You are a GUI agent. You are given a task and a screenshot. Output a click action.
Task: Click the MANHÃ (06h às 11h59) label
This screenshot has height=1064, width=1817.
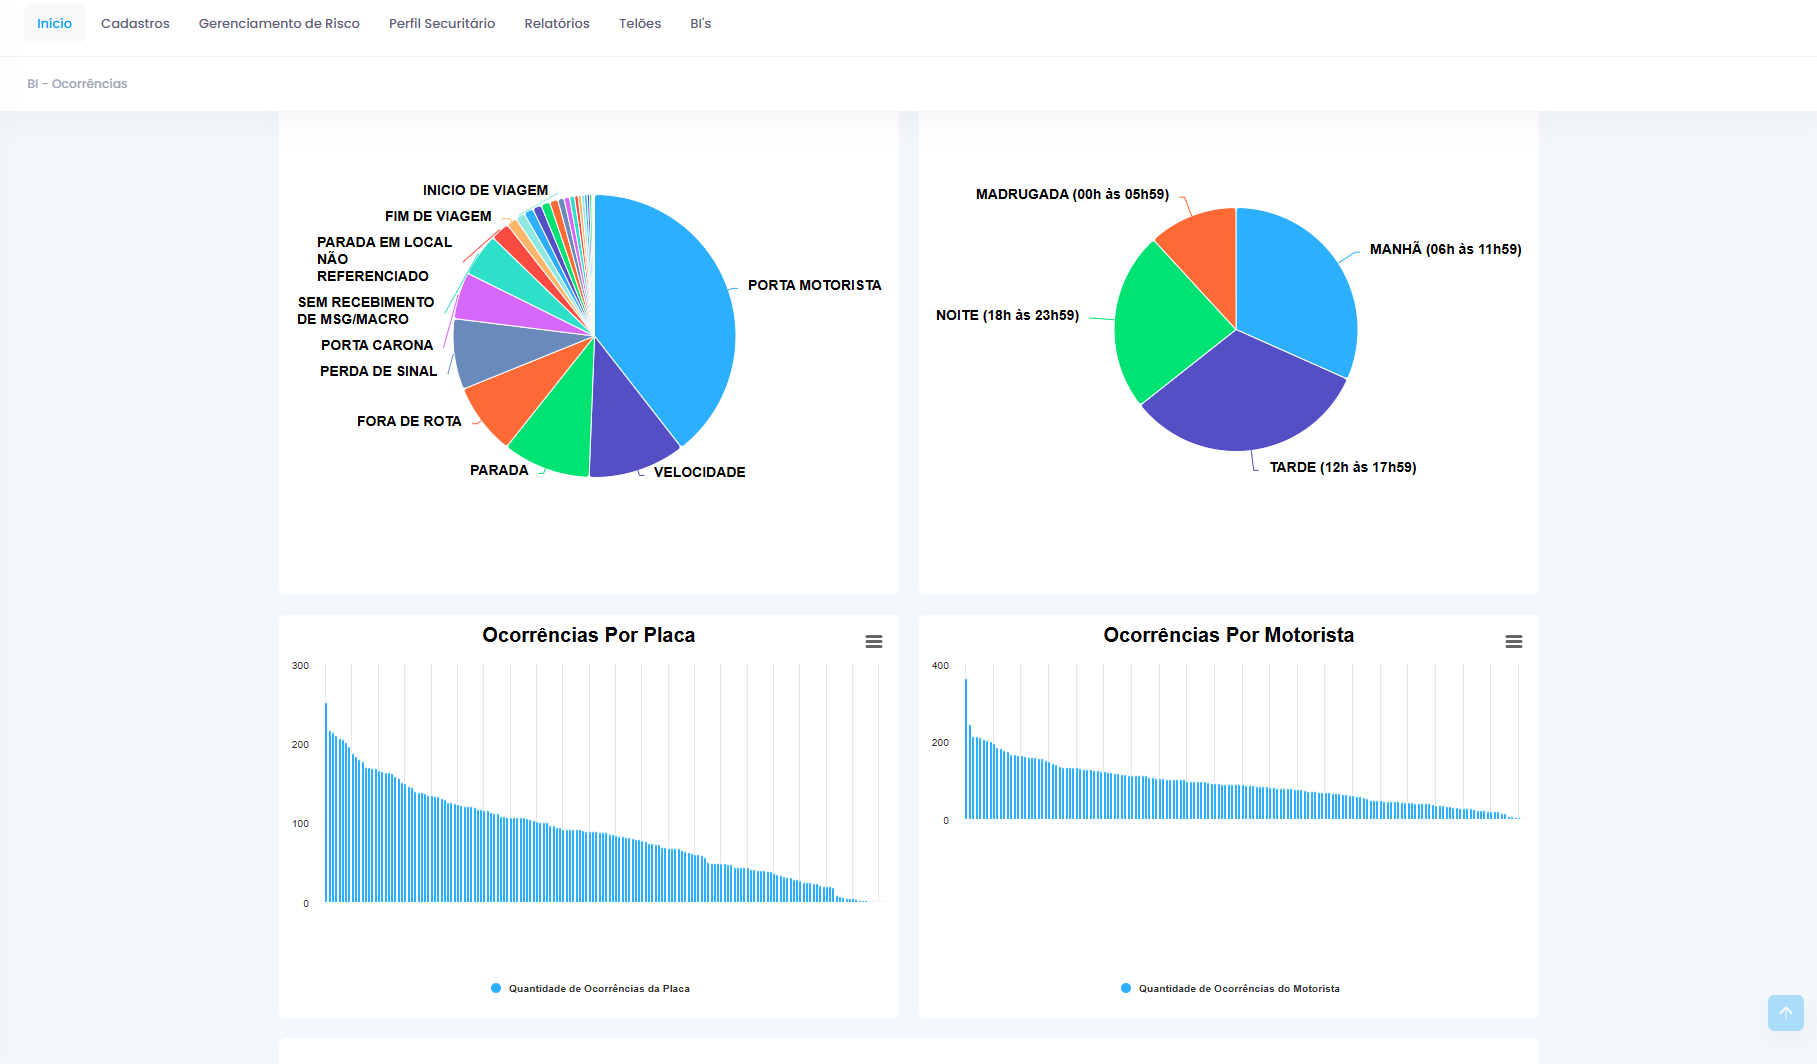[1445, 249]
